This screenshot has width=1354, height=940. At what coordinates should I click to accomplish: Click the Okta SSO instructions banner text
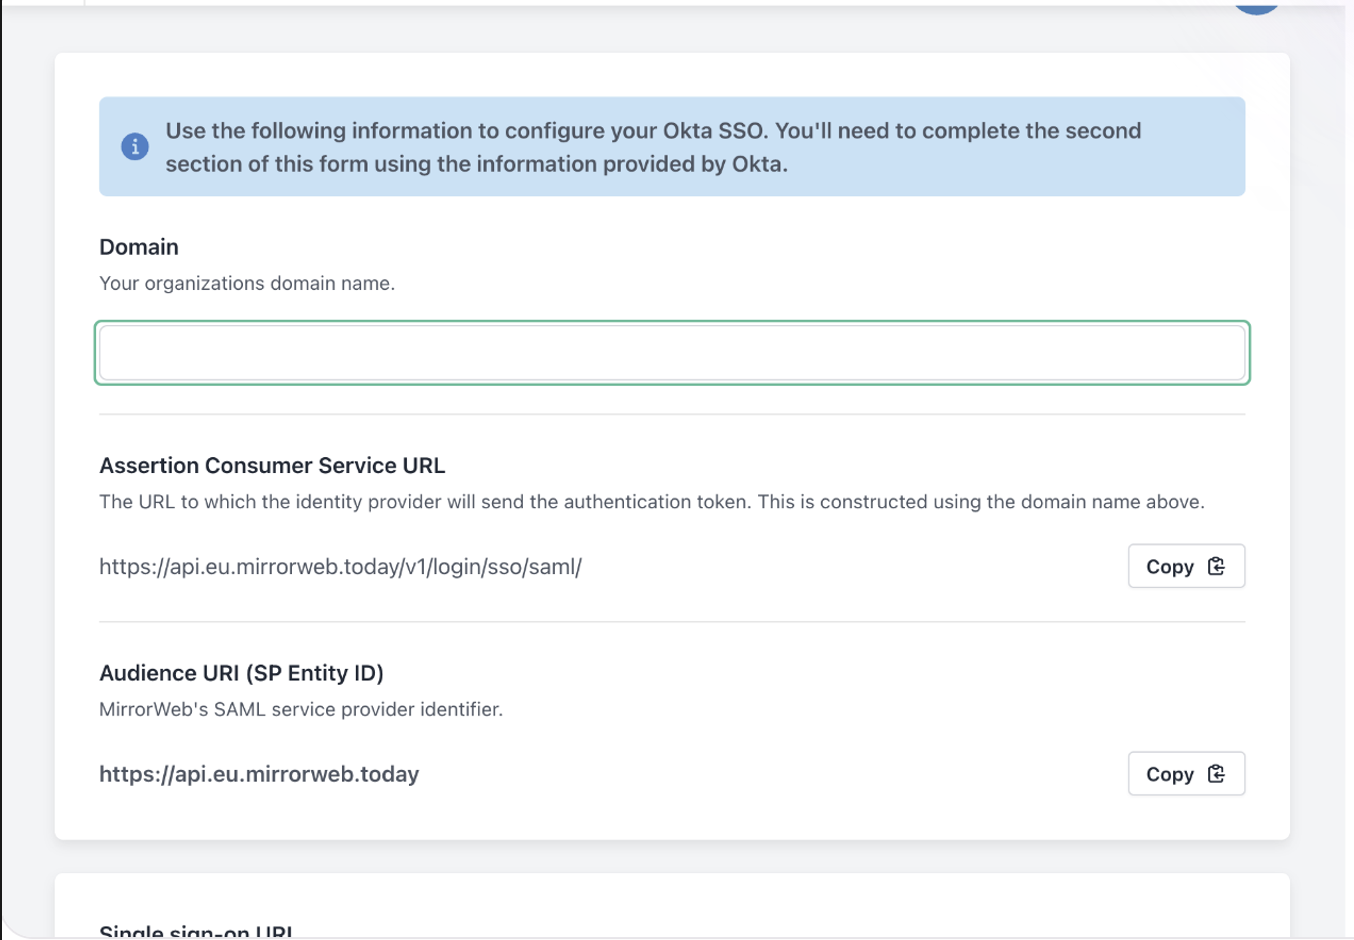[x=653, y=147]
